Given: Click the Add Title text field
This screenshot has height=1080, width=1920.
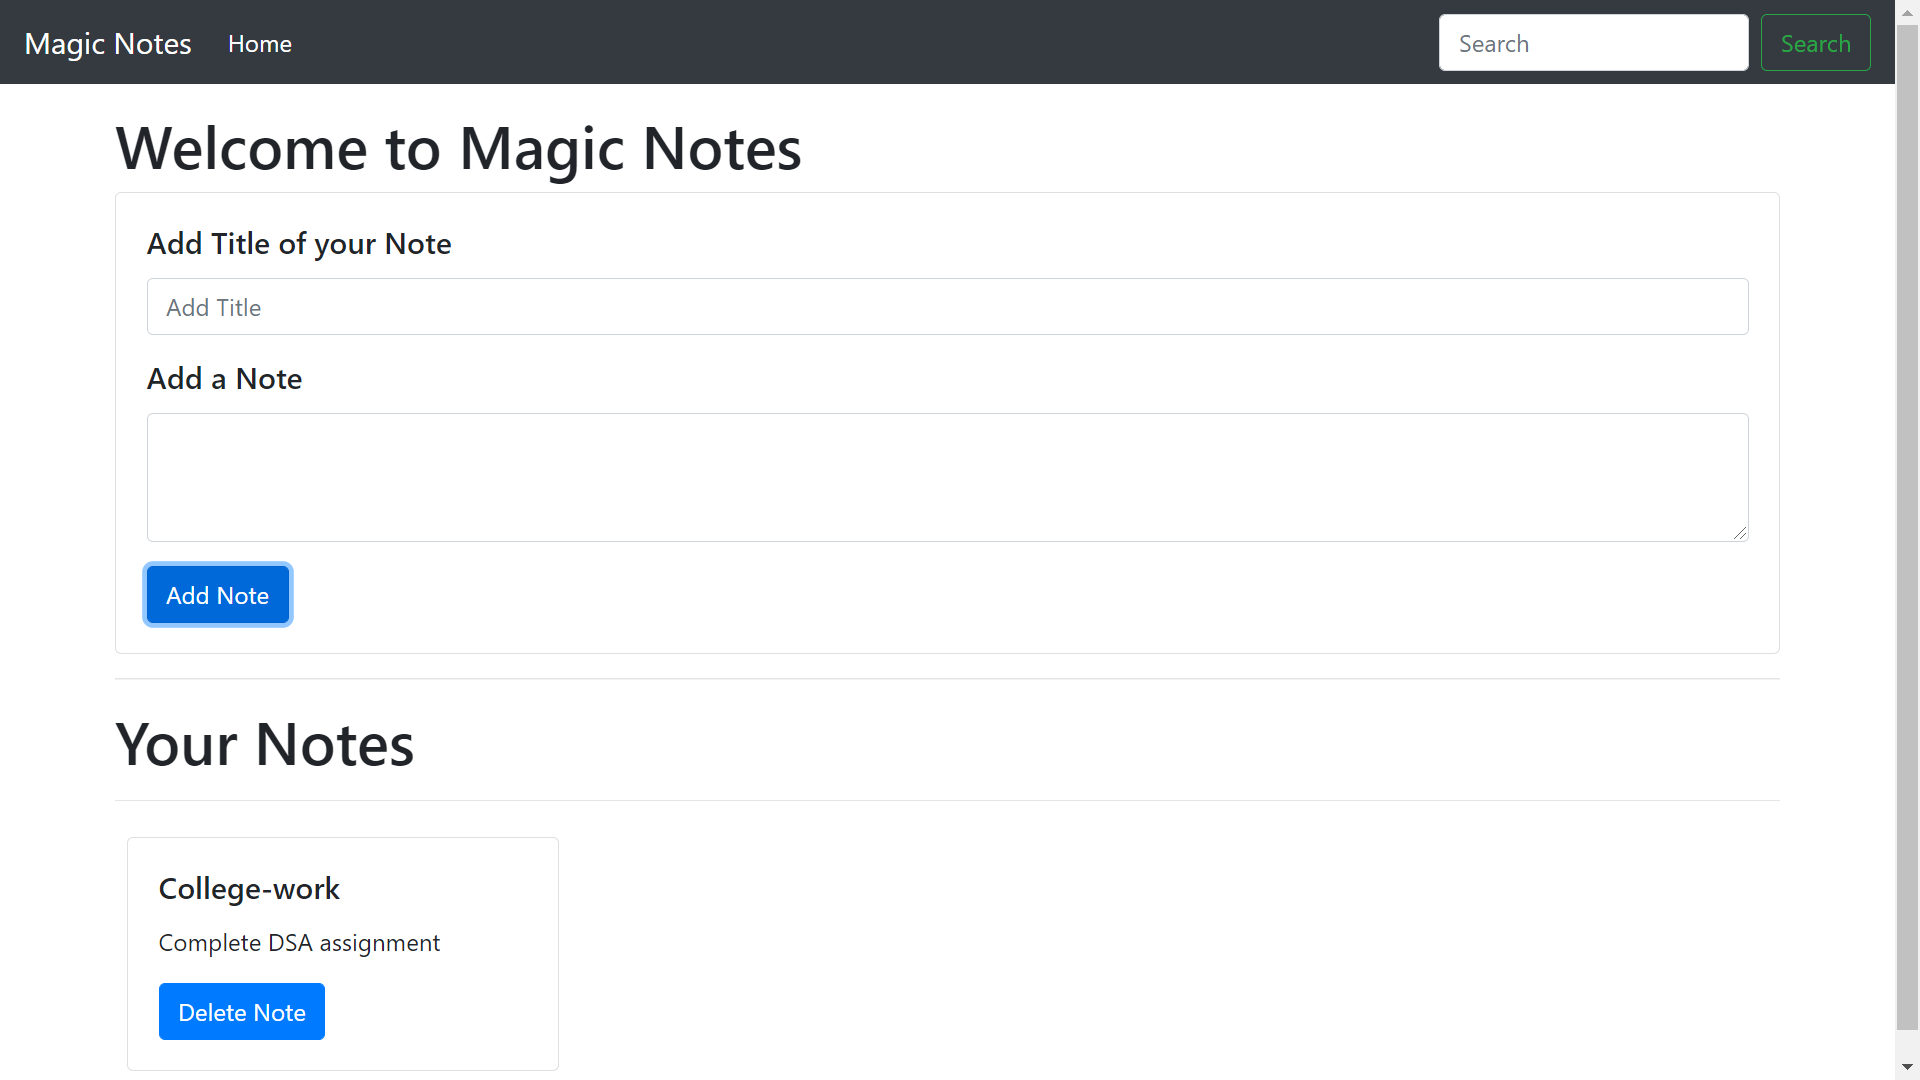Looking at the screenshot, I should tap(946, 306).
